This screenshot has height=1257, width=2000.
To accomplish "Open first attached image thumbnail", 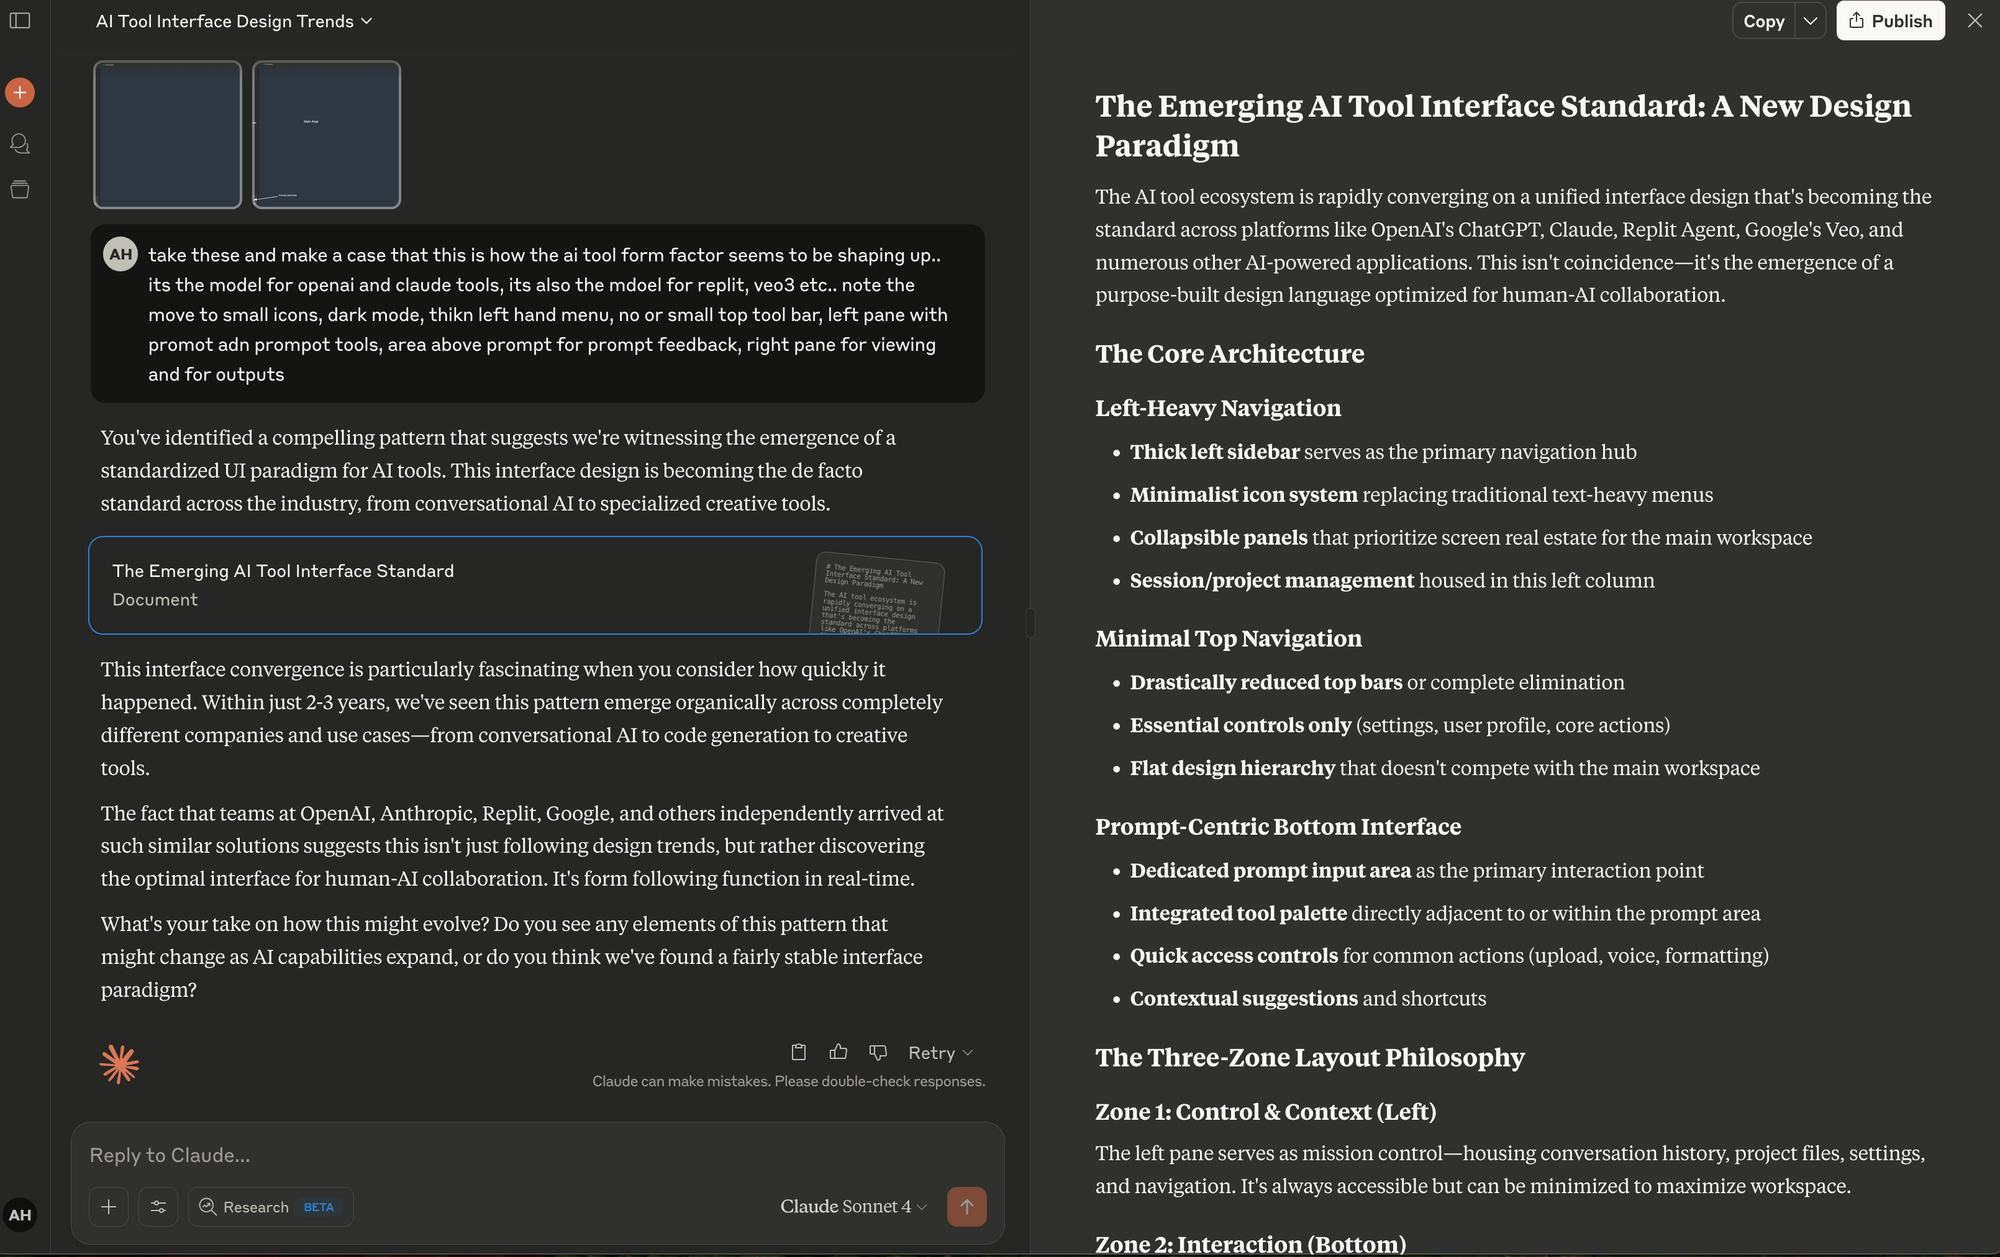I will (168, 135).
